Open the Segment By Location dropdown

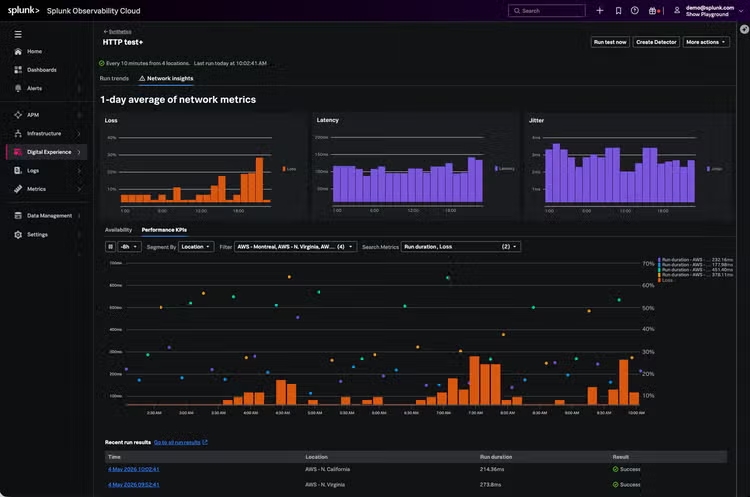coord(196,247)
